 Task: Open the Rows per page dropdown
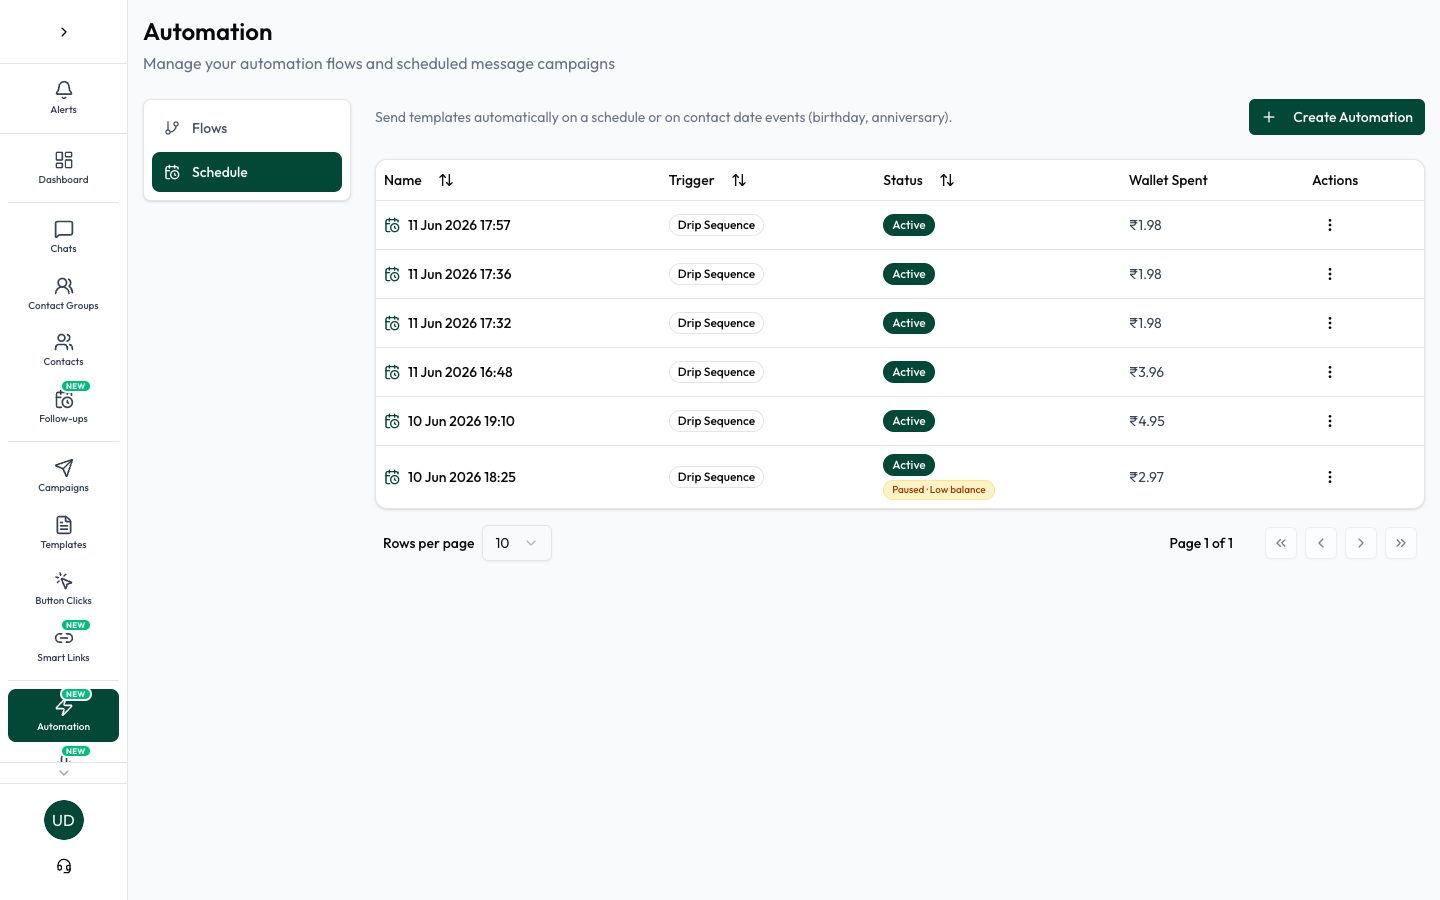click(516, 543)
